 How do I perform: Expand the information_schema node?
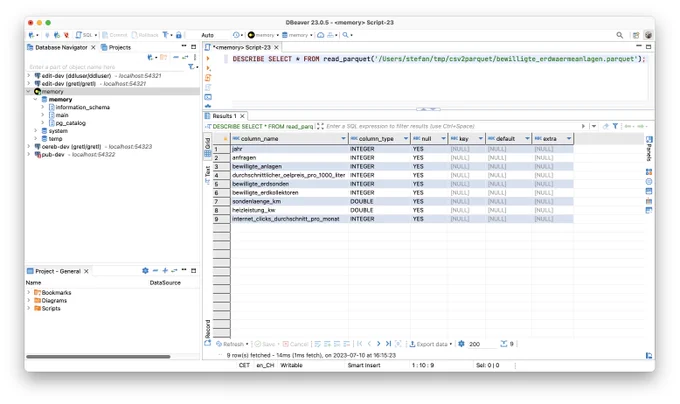[x=42, y=107]
